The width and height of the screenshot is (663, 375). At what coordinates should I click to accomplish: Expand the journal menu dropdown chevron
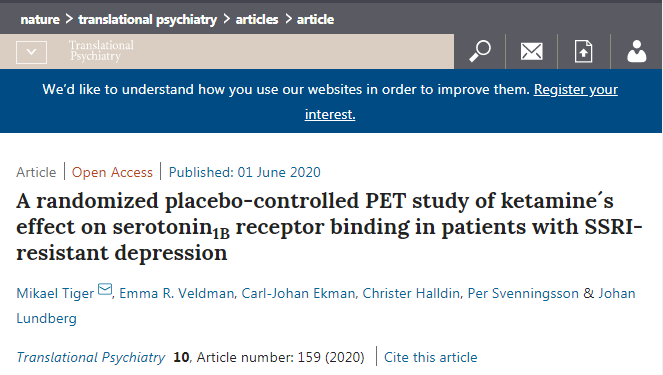pyautogui.click(x=31, y=52)
